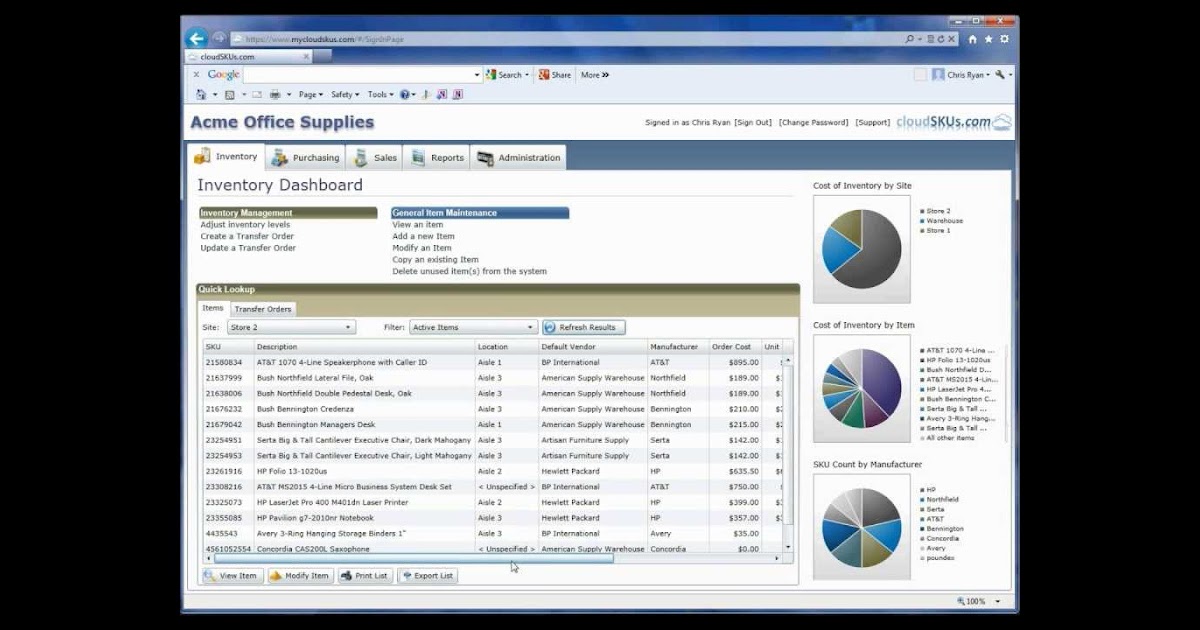Viewport: 1200px width, 630px height.
Task: Switch to the Administration tab
Action: 518,157
